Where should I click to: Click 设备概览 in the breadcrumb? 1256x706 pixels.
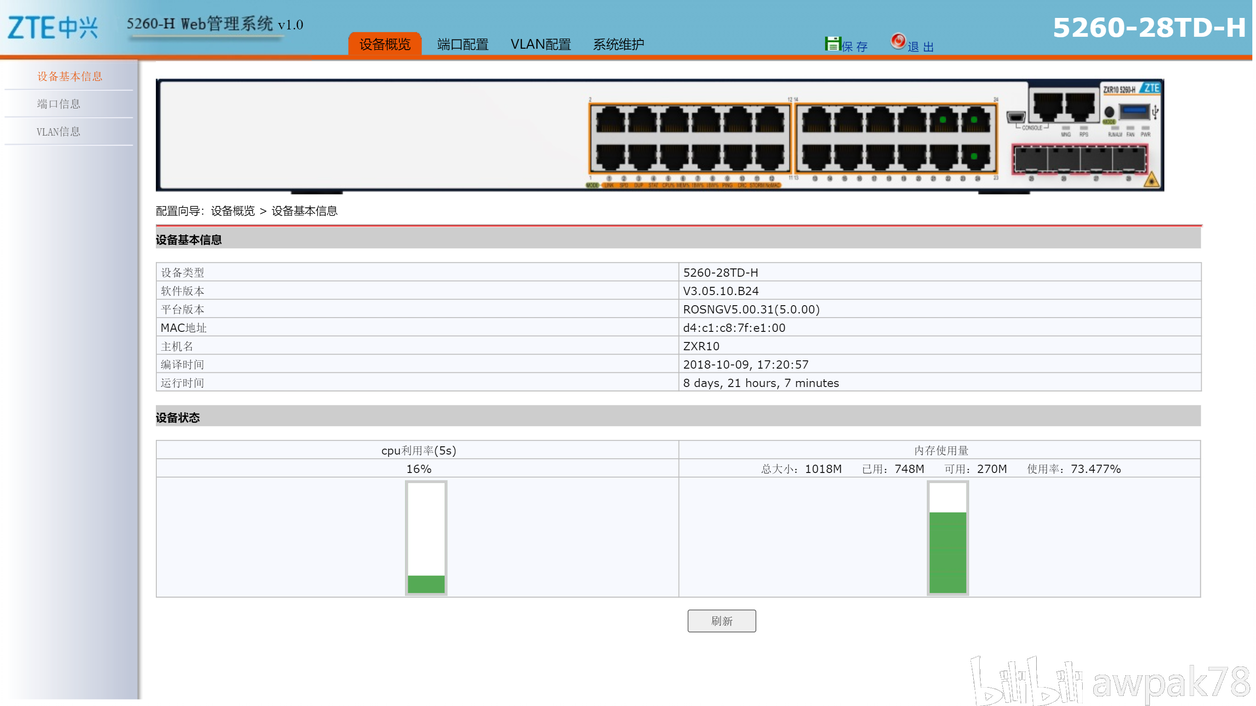[x=233, y=211]
